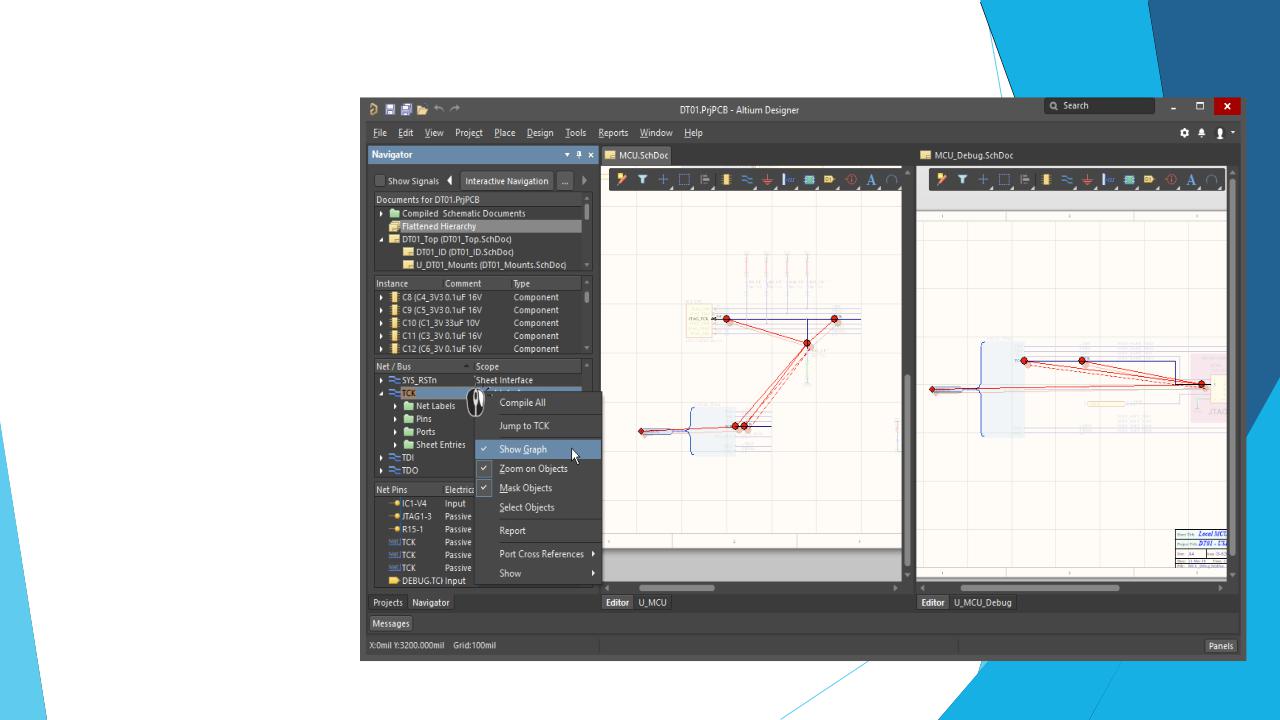Click the ellipsis button beside Interactive Navigation

tap(565, 181)
